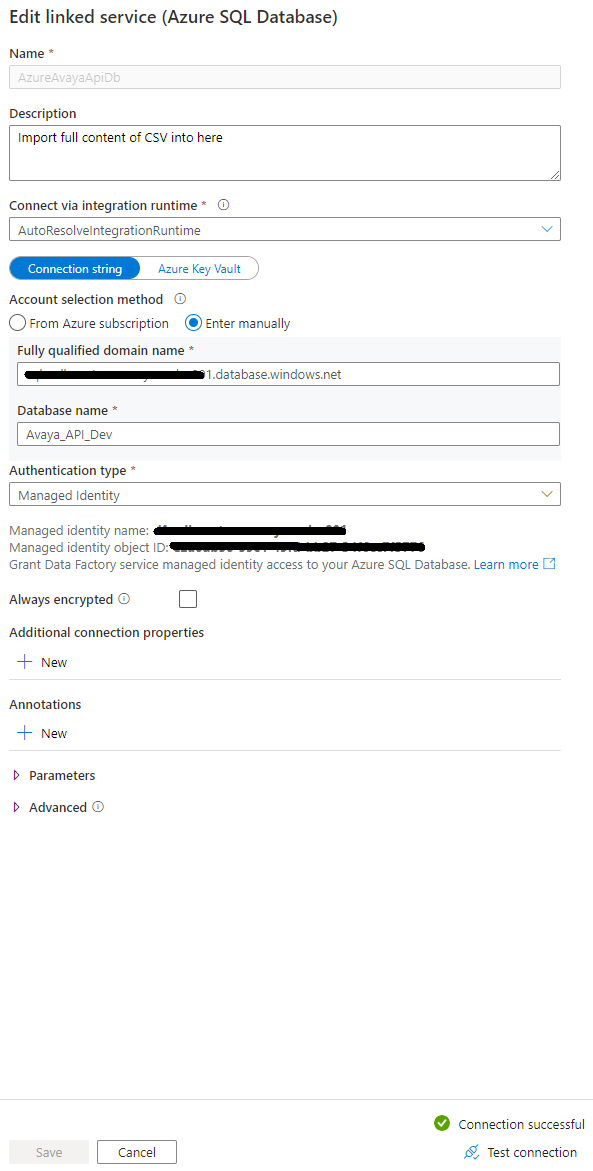Enable the Always encrypted checkbox

pos(187,598)
